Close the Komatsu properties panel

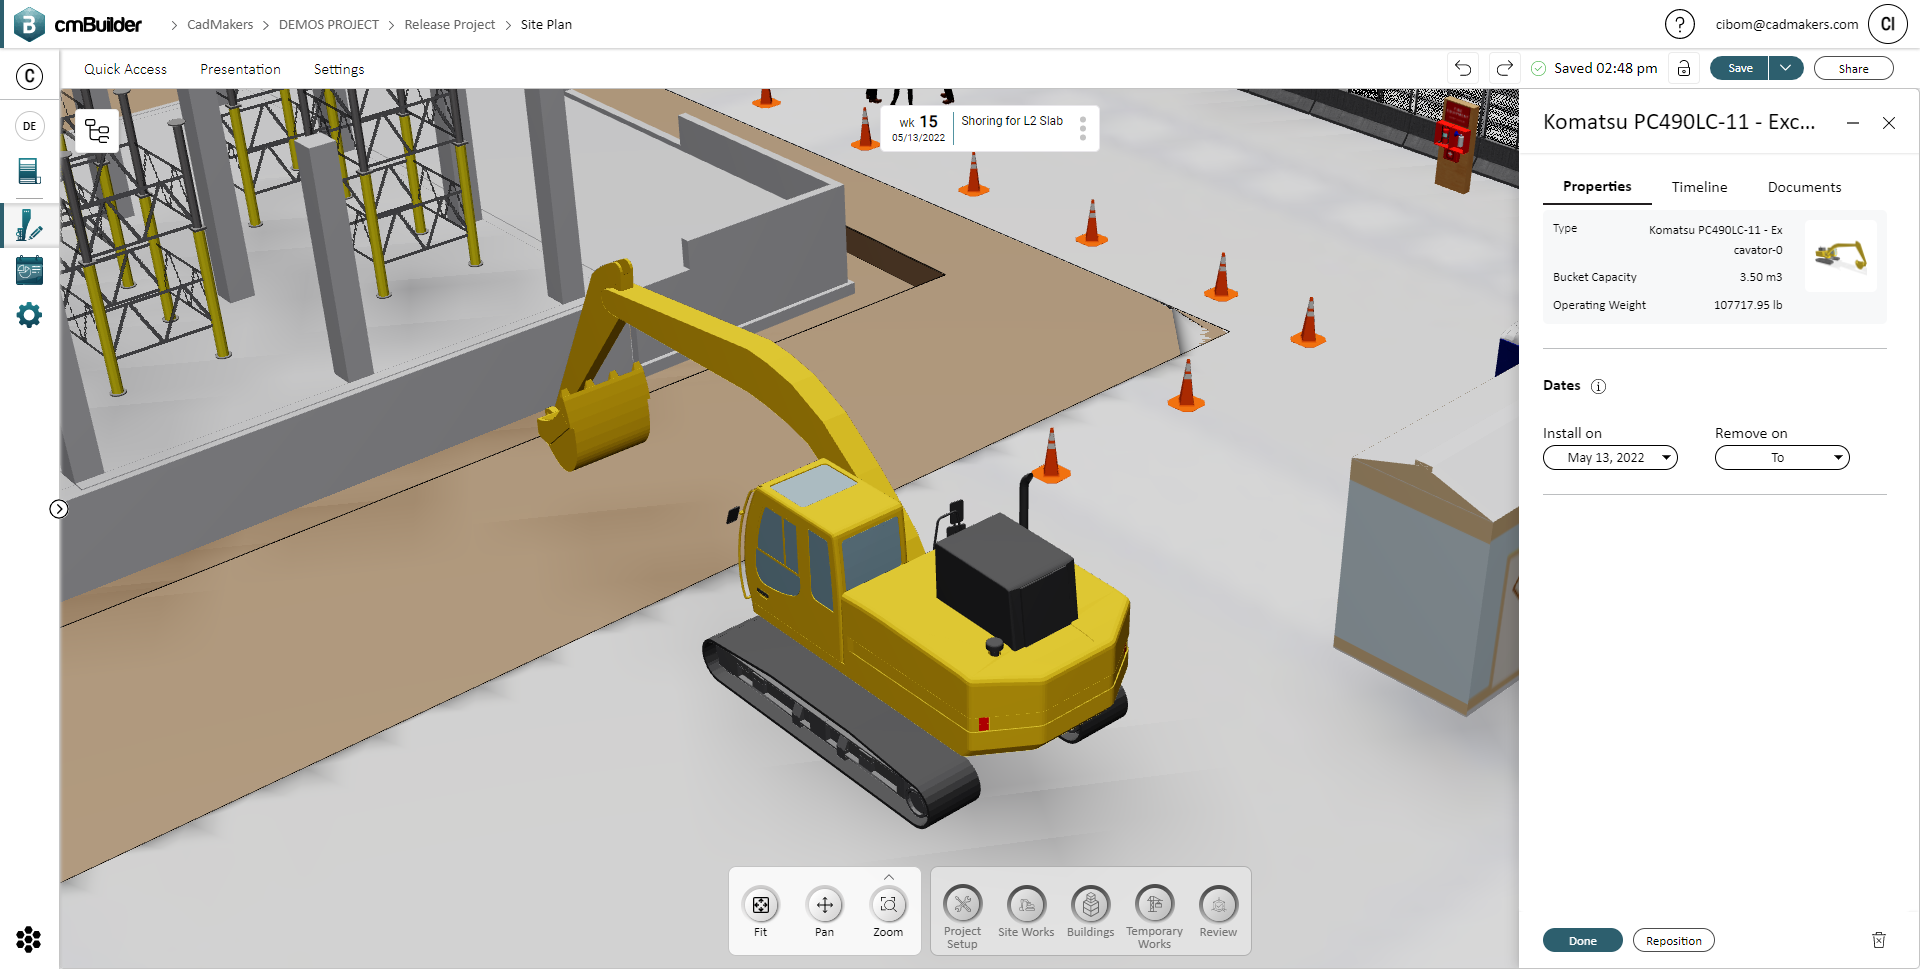(x=1889, y=123)
